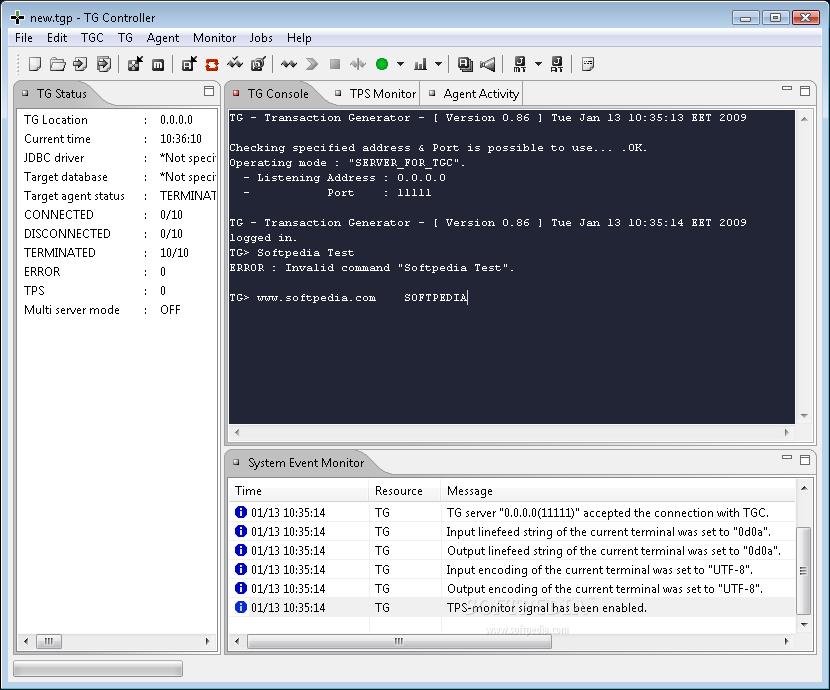Click the TG Status horizontal scrollbar thumb
The height and width of the screenshot is (690, 830).
[49, 641]
